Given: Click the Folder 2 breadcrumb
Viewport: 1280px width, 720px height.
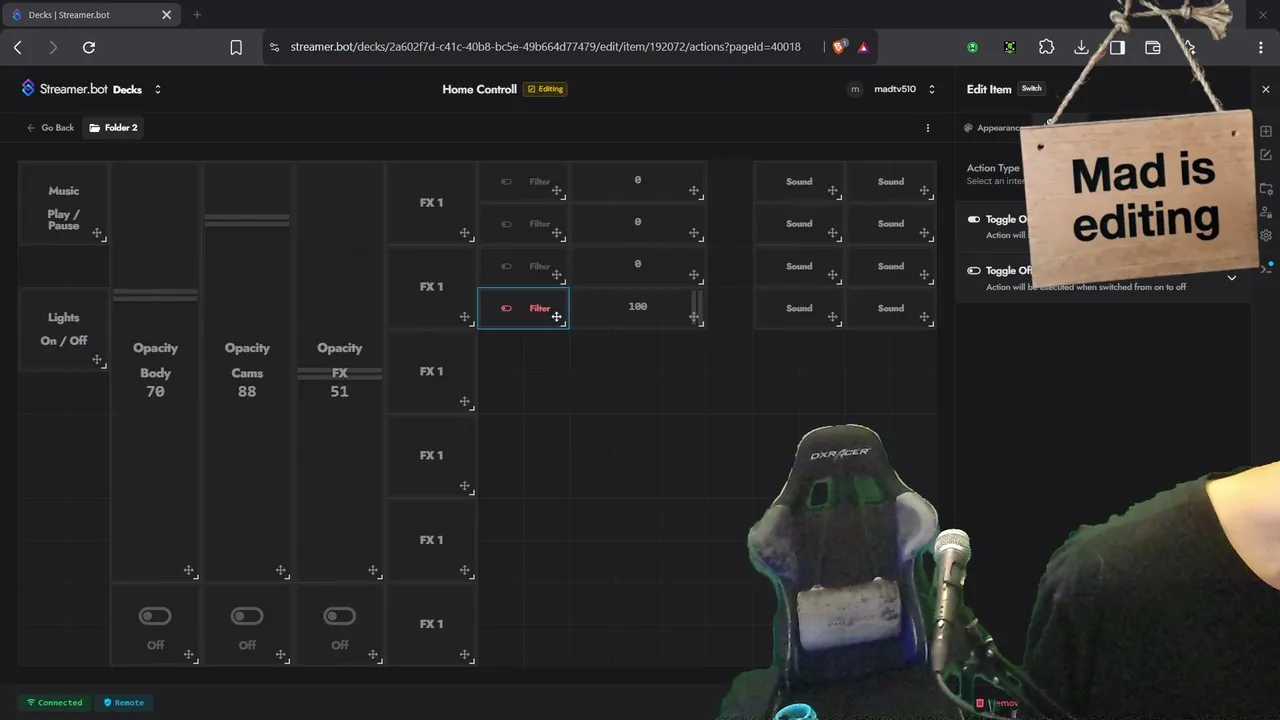Looking at the screenshot, I should point(113,128).
